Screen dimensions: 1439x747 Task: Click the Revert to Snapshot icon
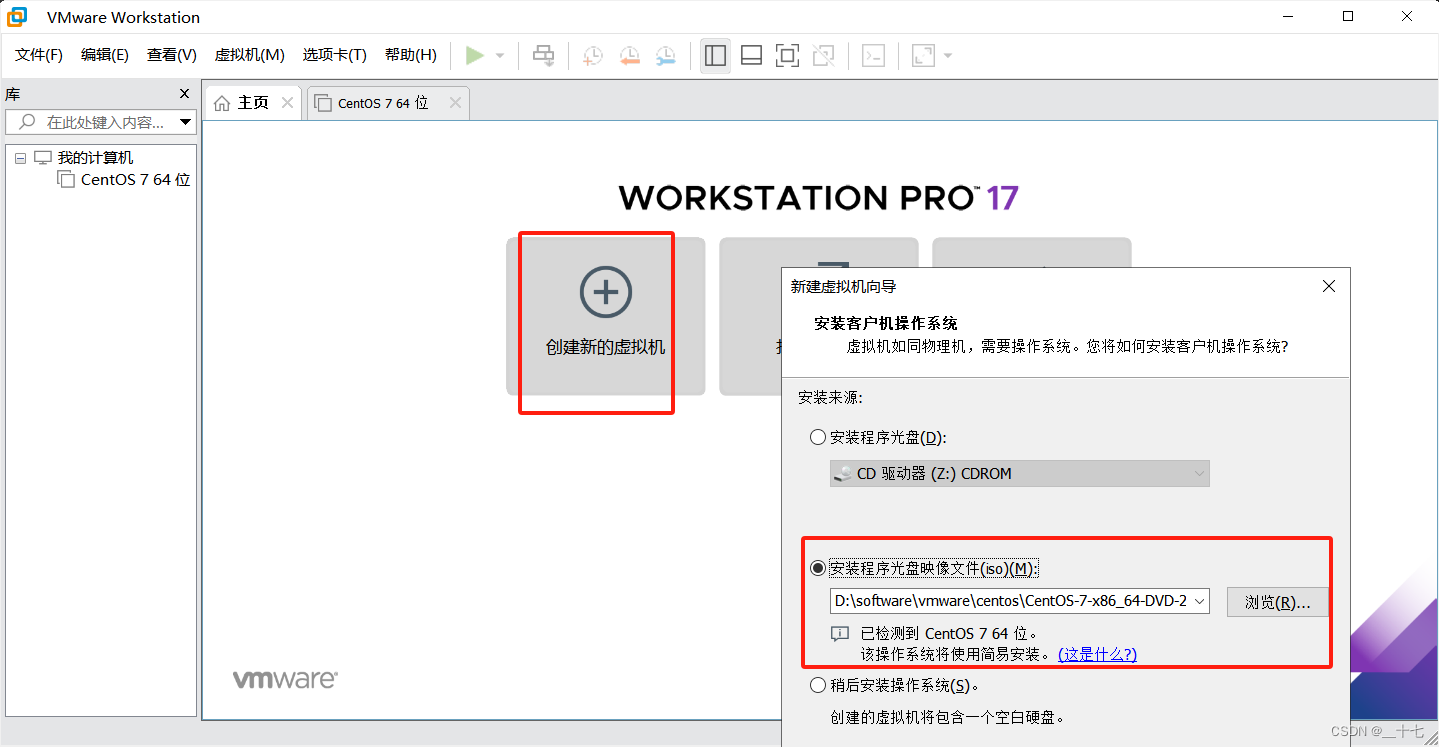[x=629, y=56]
